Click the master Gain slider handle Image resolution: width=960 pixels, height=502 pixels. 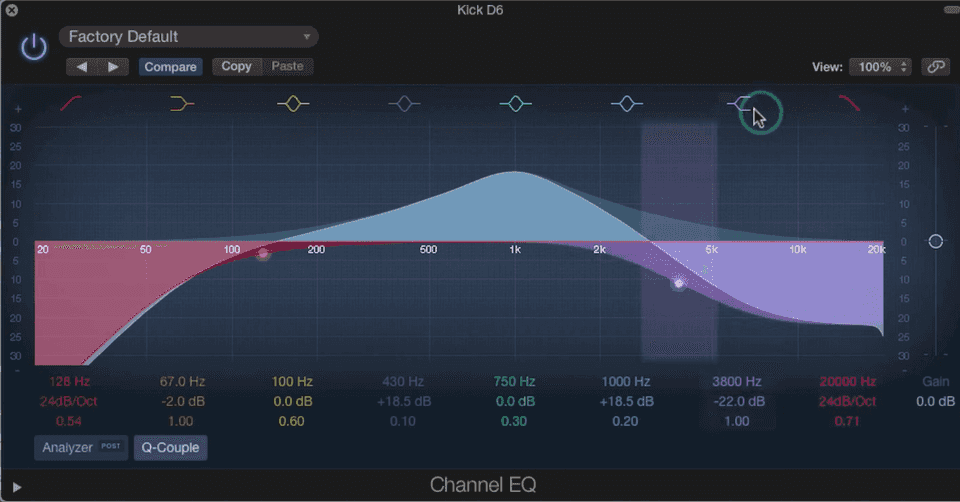click(x=935, y=241)
